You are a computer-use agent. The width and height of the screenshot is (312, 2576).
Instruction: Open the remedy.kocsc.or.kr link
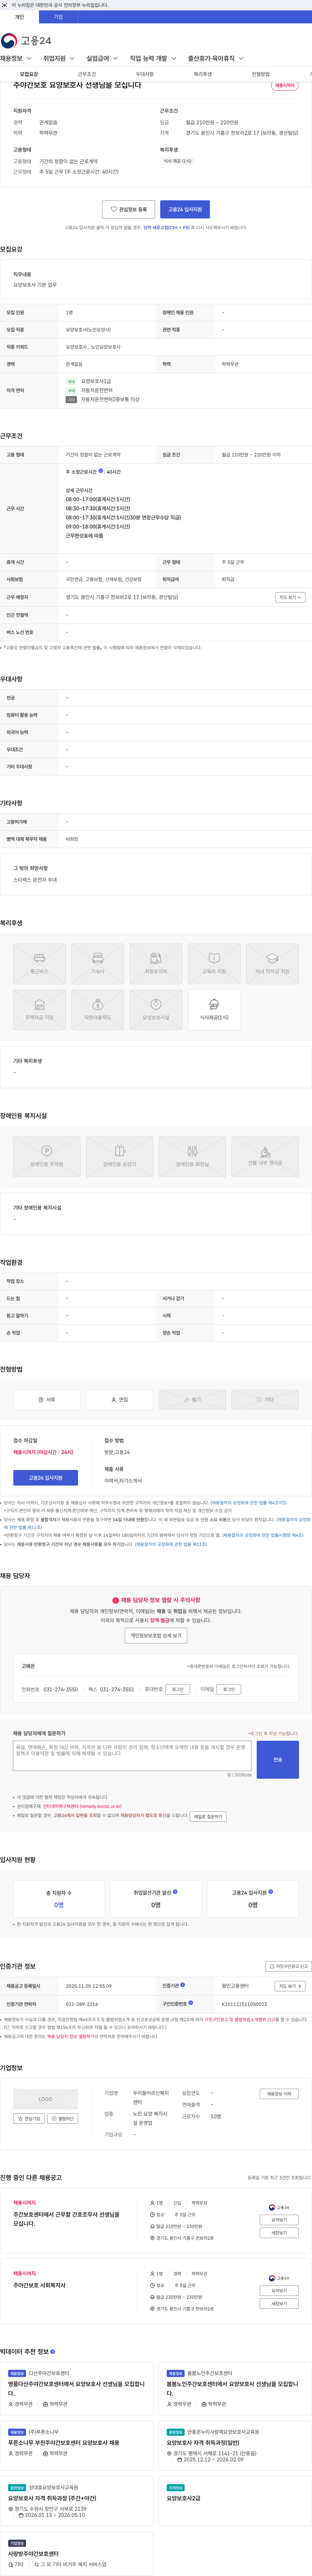click(82, 1806)
